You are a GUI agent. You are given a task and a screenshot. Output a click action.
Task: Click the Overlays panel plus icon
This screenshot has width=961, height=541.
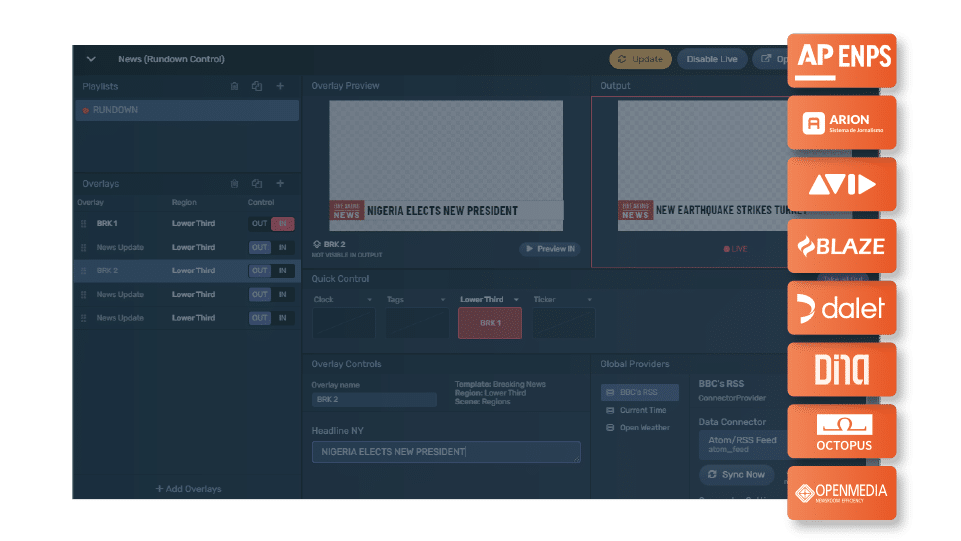pyautogui.click(x=281, y=184)
